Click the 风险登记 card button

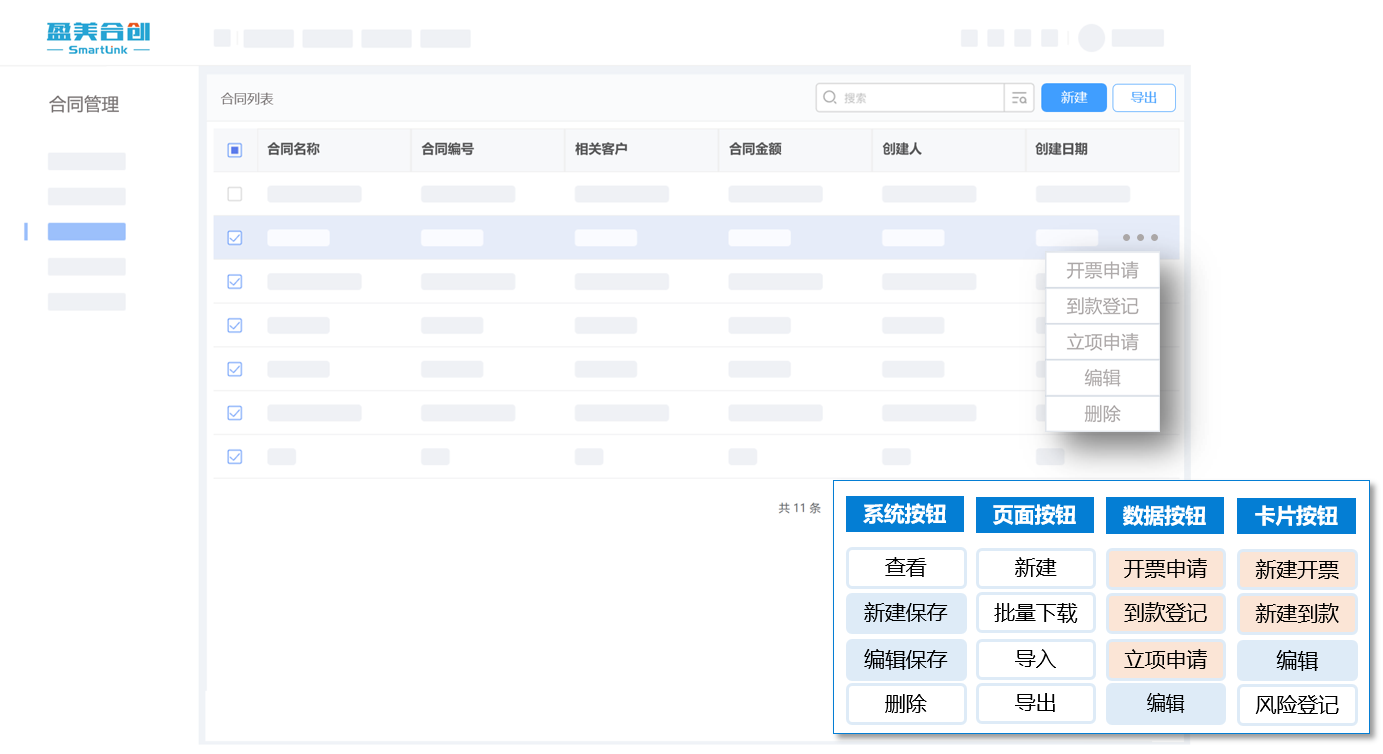tap(1296, 705)
